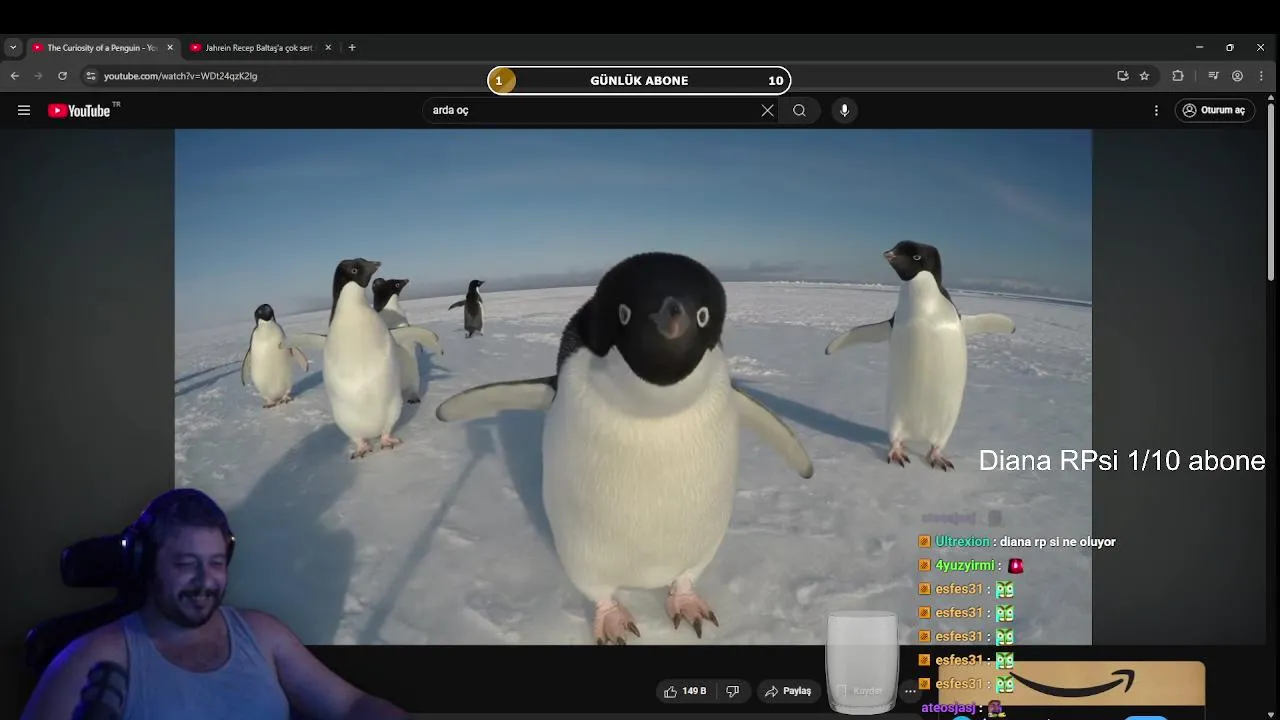Close 'The Curiosity of a Penguin' tab
The image size is (1280, 720).
[170, 47]
